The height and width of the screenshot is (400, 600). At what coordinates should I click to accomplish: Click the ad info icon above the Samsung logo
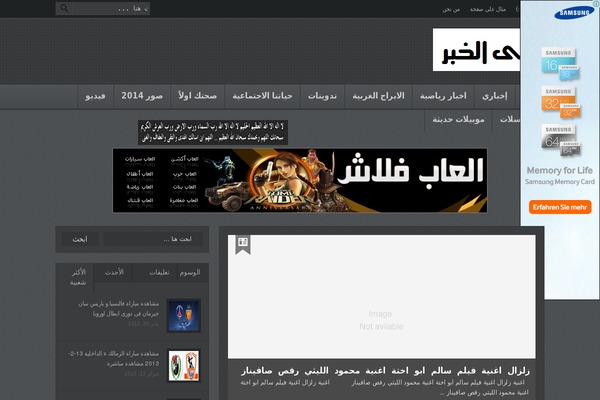pyautogui.click(x=596, y=3)
